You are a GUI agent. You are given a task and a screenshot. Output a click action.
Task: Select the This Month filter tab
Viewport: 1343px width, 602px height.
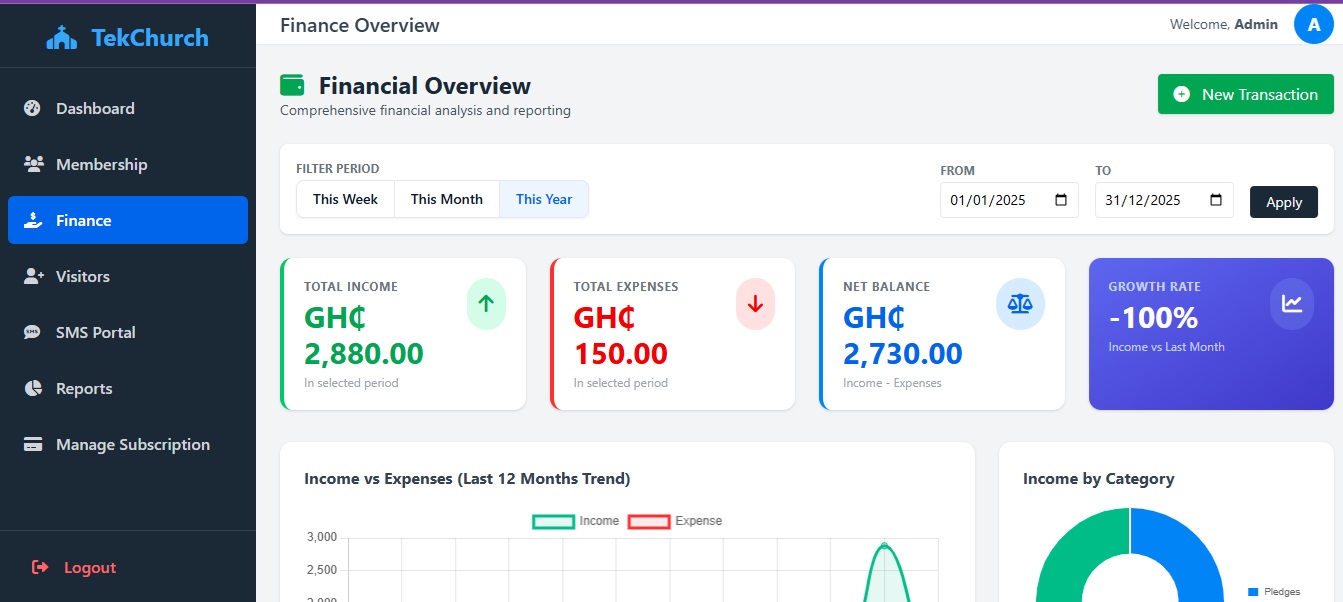446,199
